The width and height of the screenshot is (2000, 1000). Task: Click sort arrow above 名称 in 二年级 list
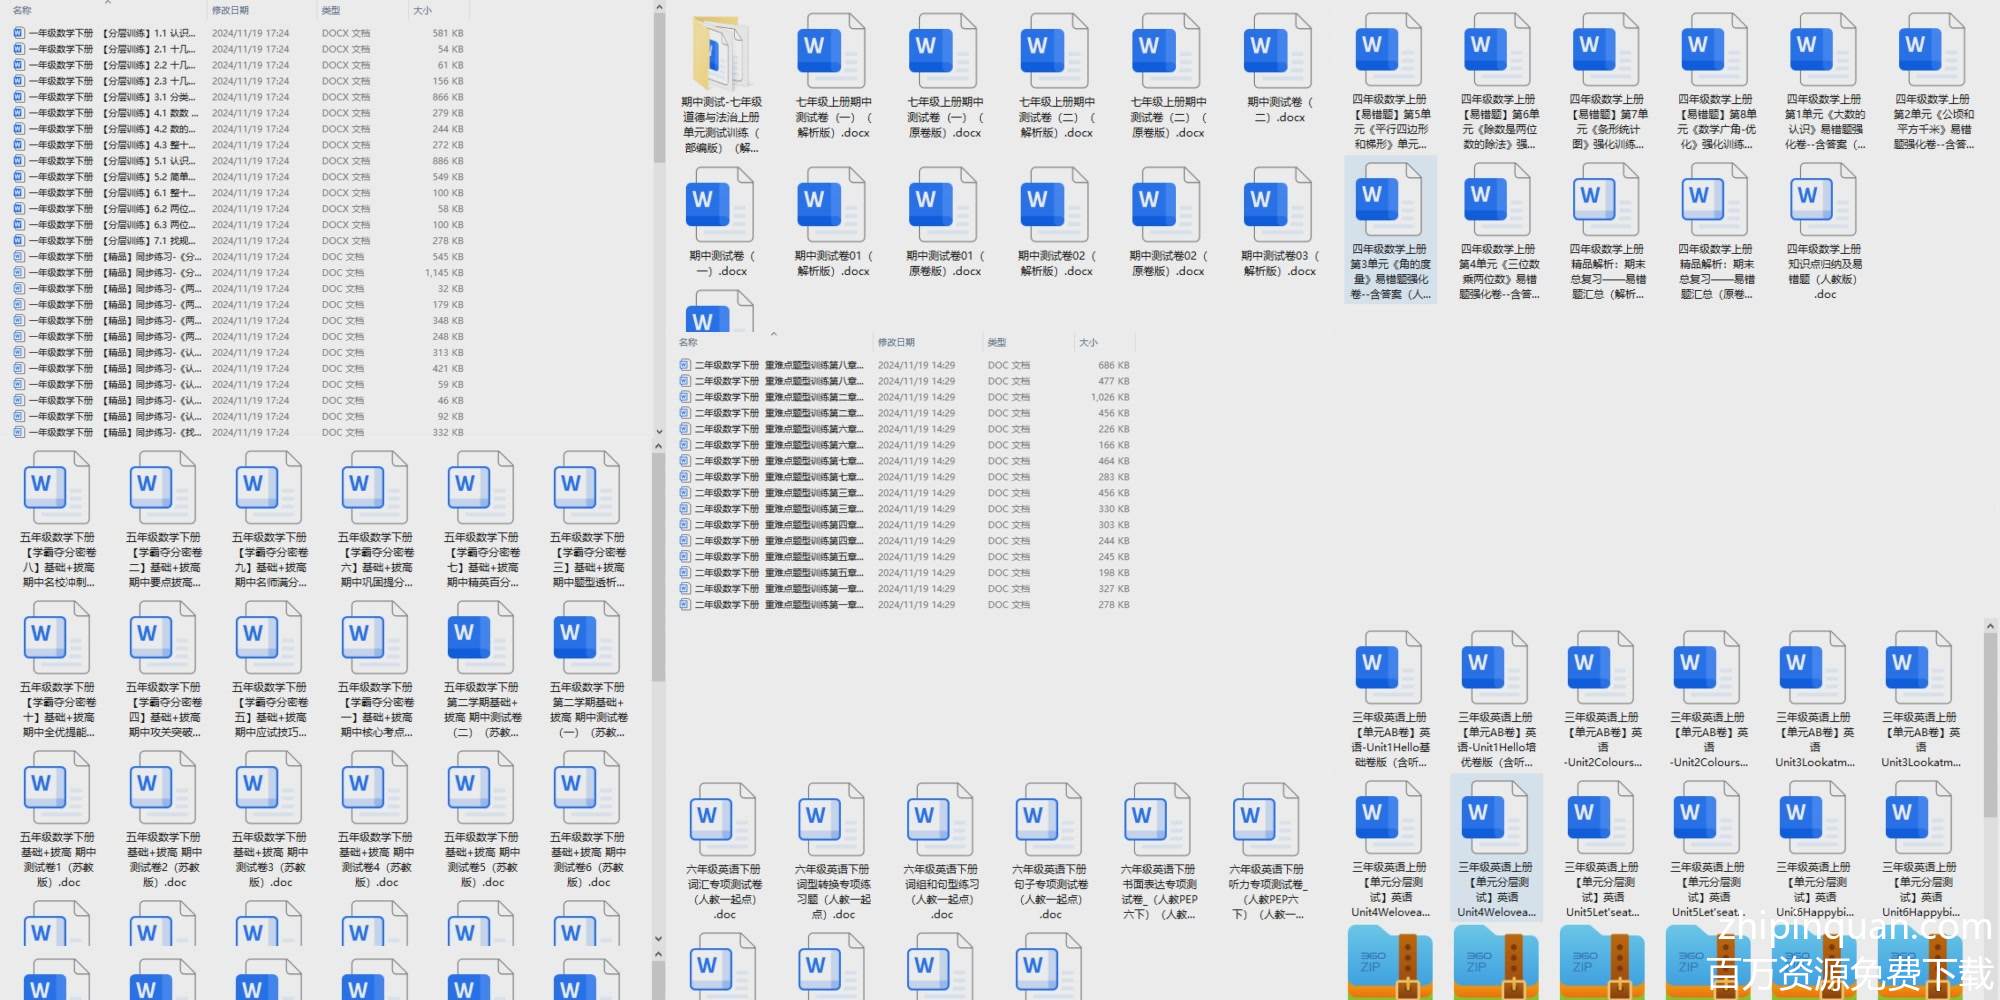tap(773, 334)
